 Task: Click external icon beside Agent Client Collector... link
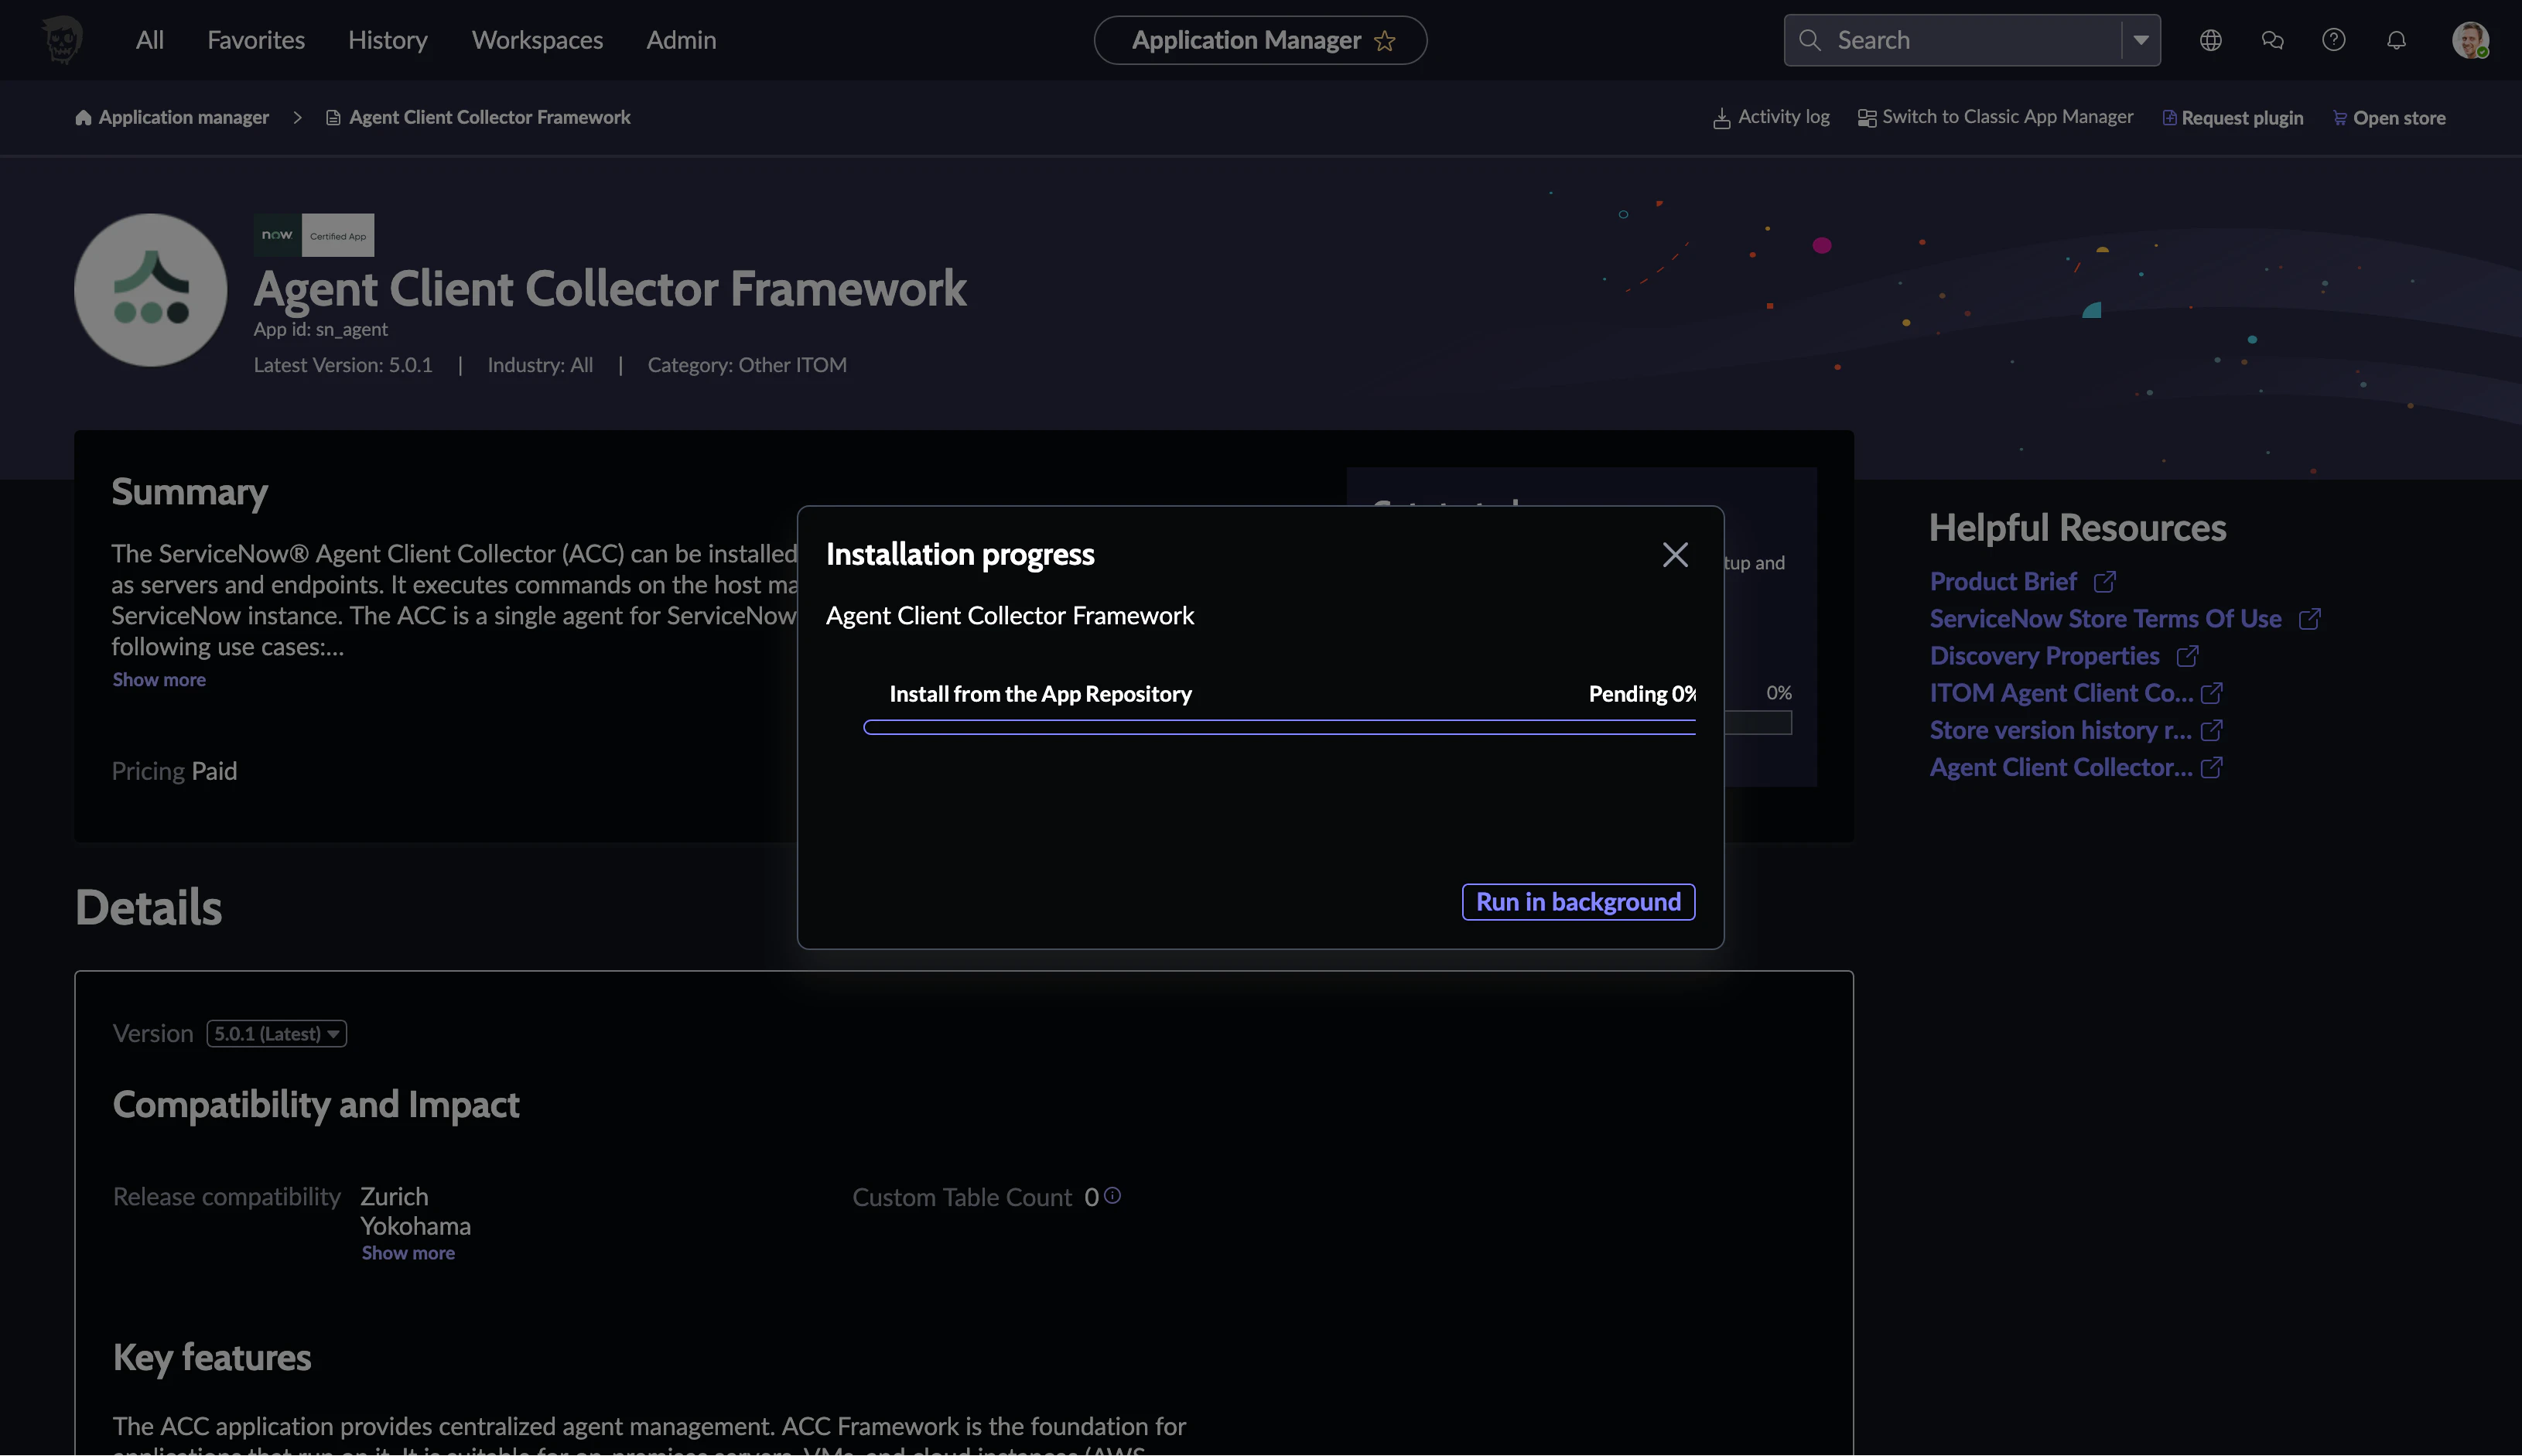pos(2212,767)
